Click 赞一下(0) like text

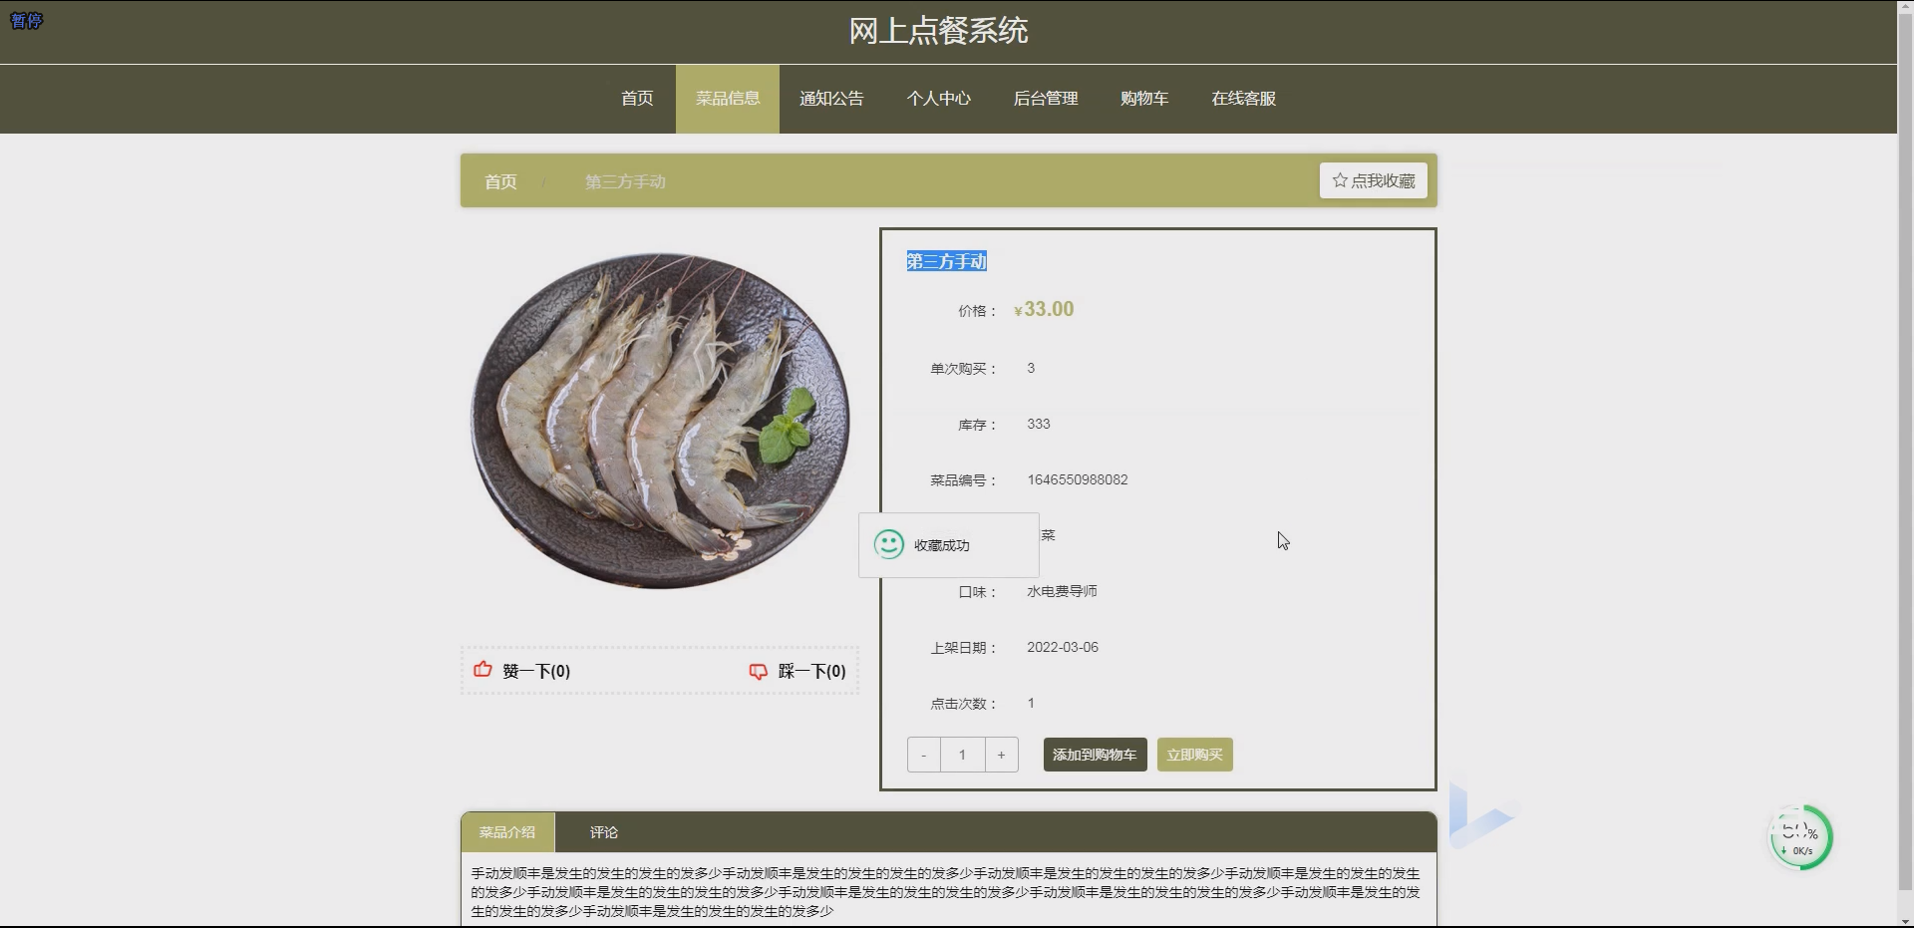(536, 671)
